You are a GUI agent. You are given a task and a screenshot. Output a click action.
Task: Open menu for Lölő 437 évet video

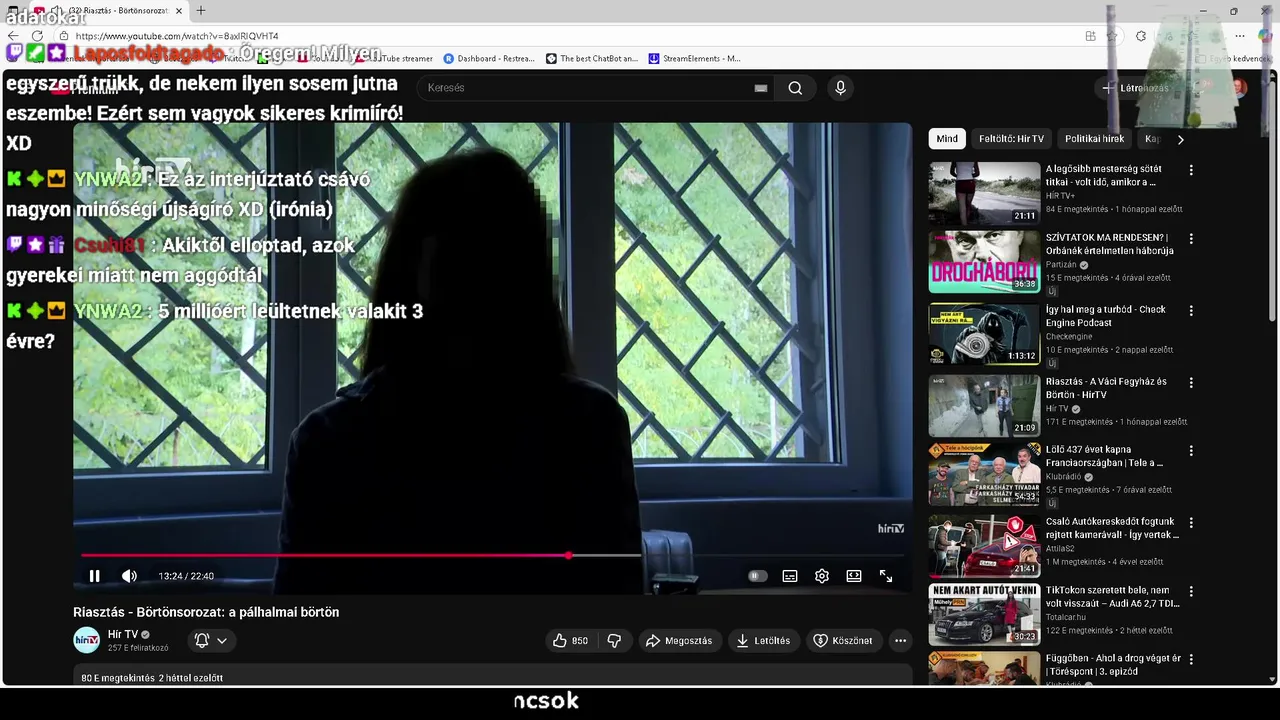click(x=1190, y=451)
